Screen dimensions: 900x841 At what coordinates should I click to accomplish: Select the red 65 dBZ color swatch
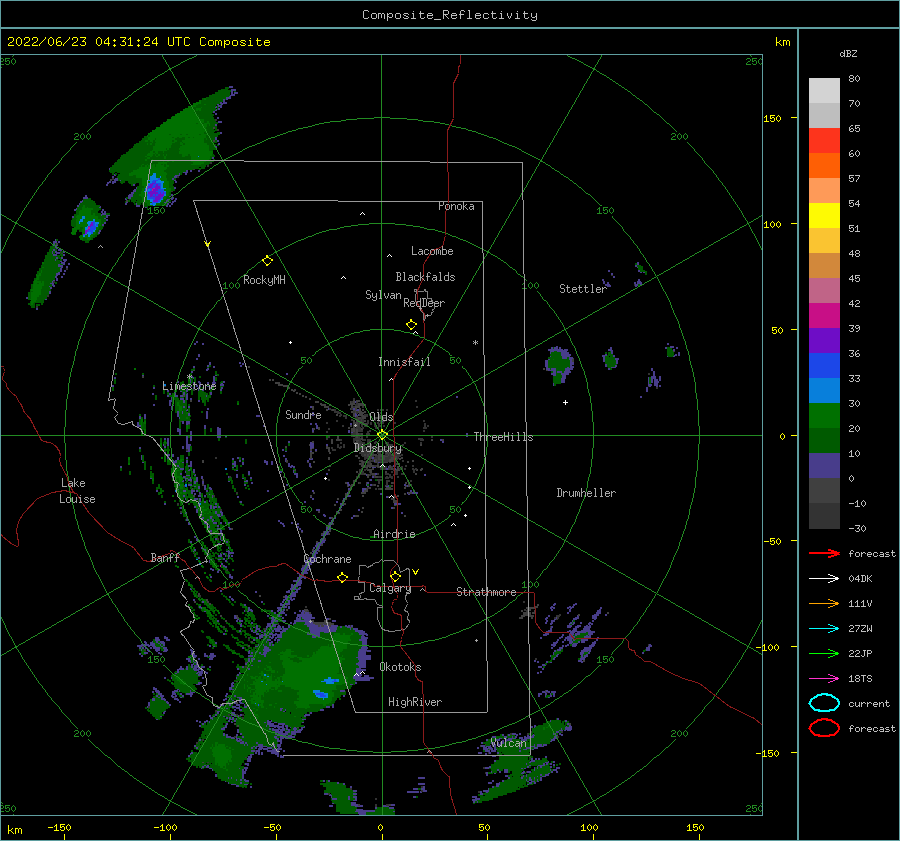pos(824,140)
